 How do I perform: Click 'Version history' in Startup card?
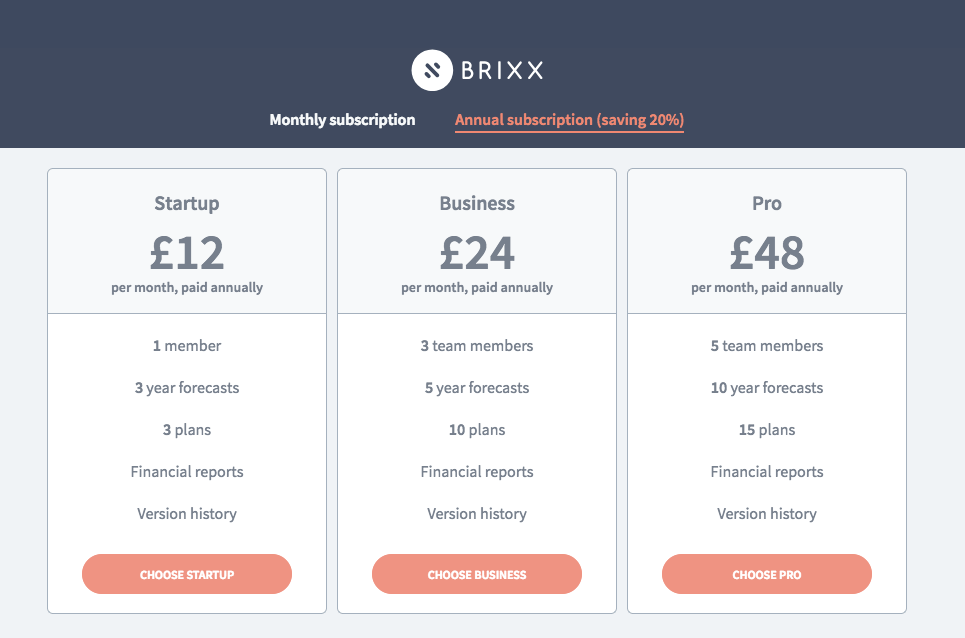pos(187,514)
